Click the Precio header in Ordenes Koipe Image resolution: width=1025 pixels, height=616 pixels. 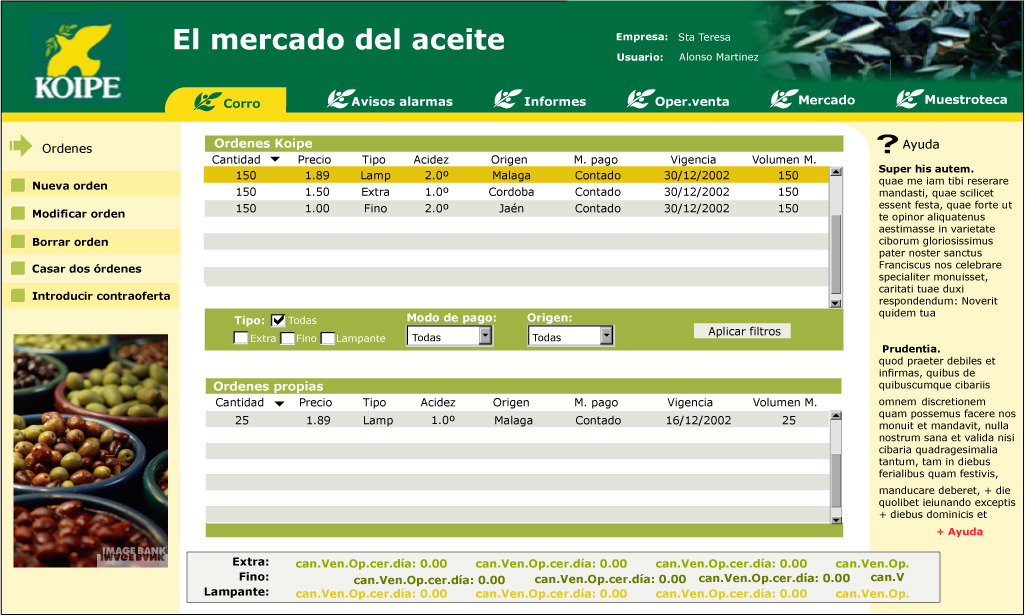(314, 160)
